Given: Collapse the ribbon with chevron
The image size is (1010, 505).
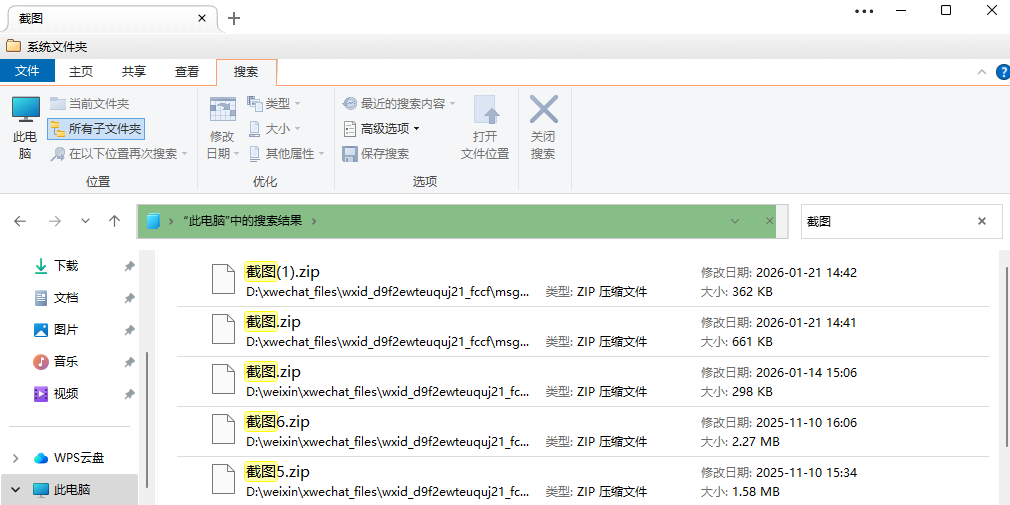Looking at the screenshot, I should 982,71.
